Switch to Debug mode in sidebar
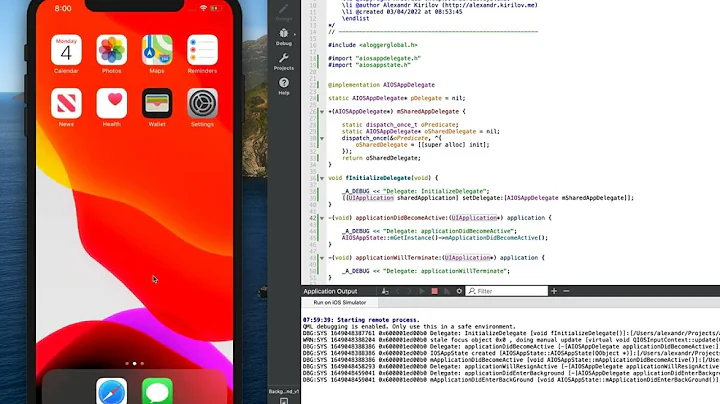This screenshot has height=404, width=720. (x=284, y=37)
